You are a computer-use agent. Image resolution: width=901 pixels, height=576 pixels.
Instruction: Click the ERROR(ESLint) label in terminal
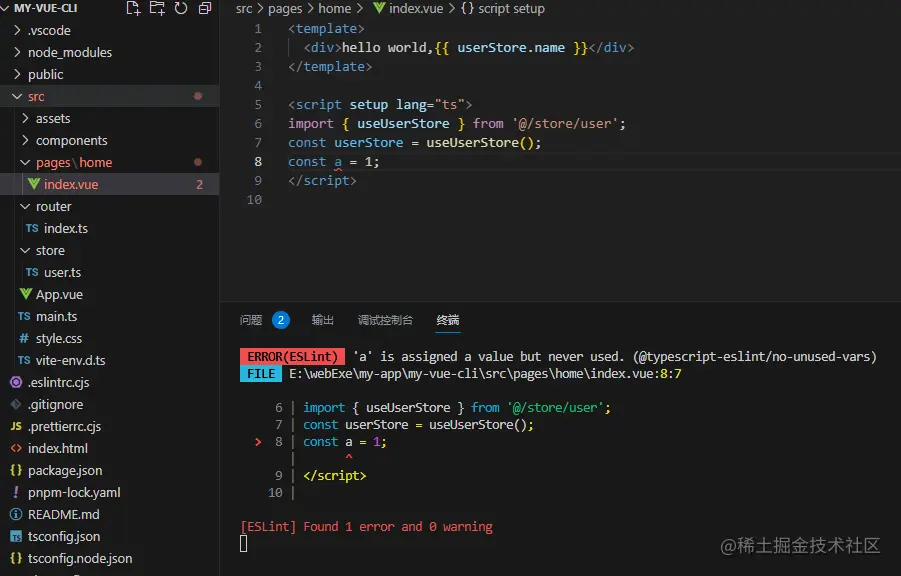(292, 356)
